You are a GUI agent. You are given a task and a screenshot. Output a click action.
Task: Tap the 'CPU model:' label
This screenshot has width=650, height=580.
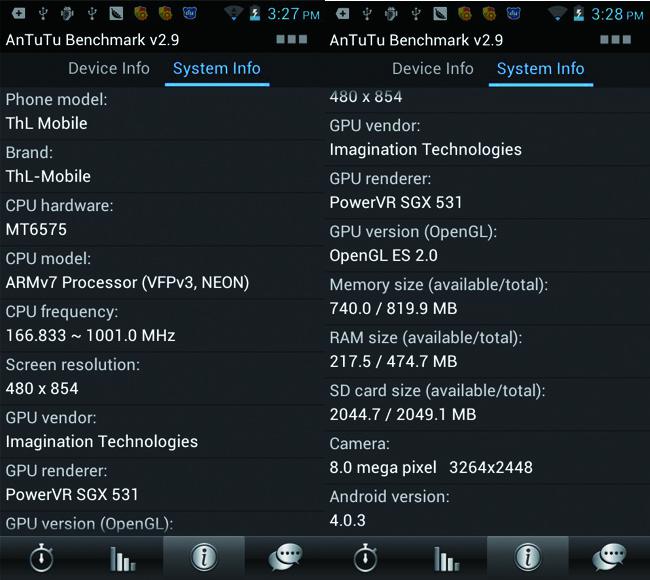(x=48, y=259)
